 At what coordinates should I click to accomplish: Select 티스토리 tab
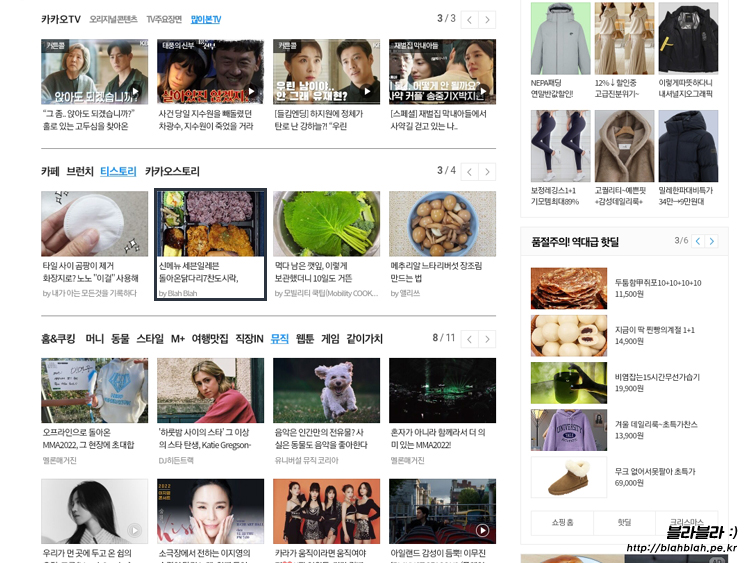click(118, 171)
